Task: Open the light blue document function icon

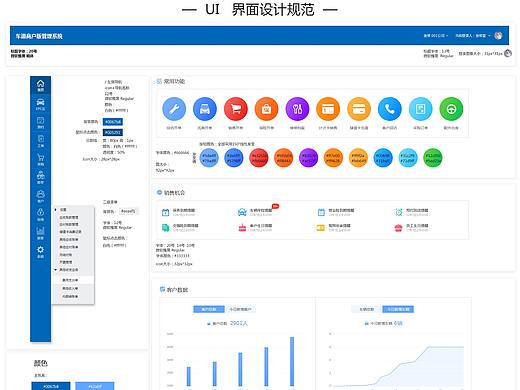Action: pyautogui.click(x=420, y=109)
